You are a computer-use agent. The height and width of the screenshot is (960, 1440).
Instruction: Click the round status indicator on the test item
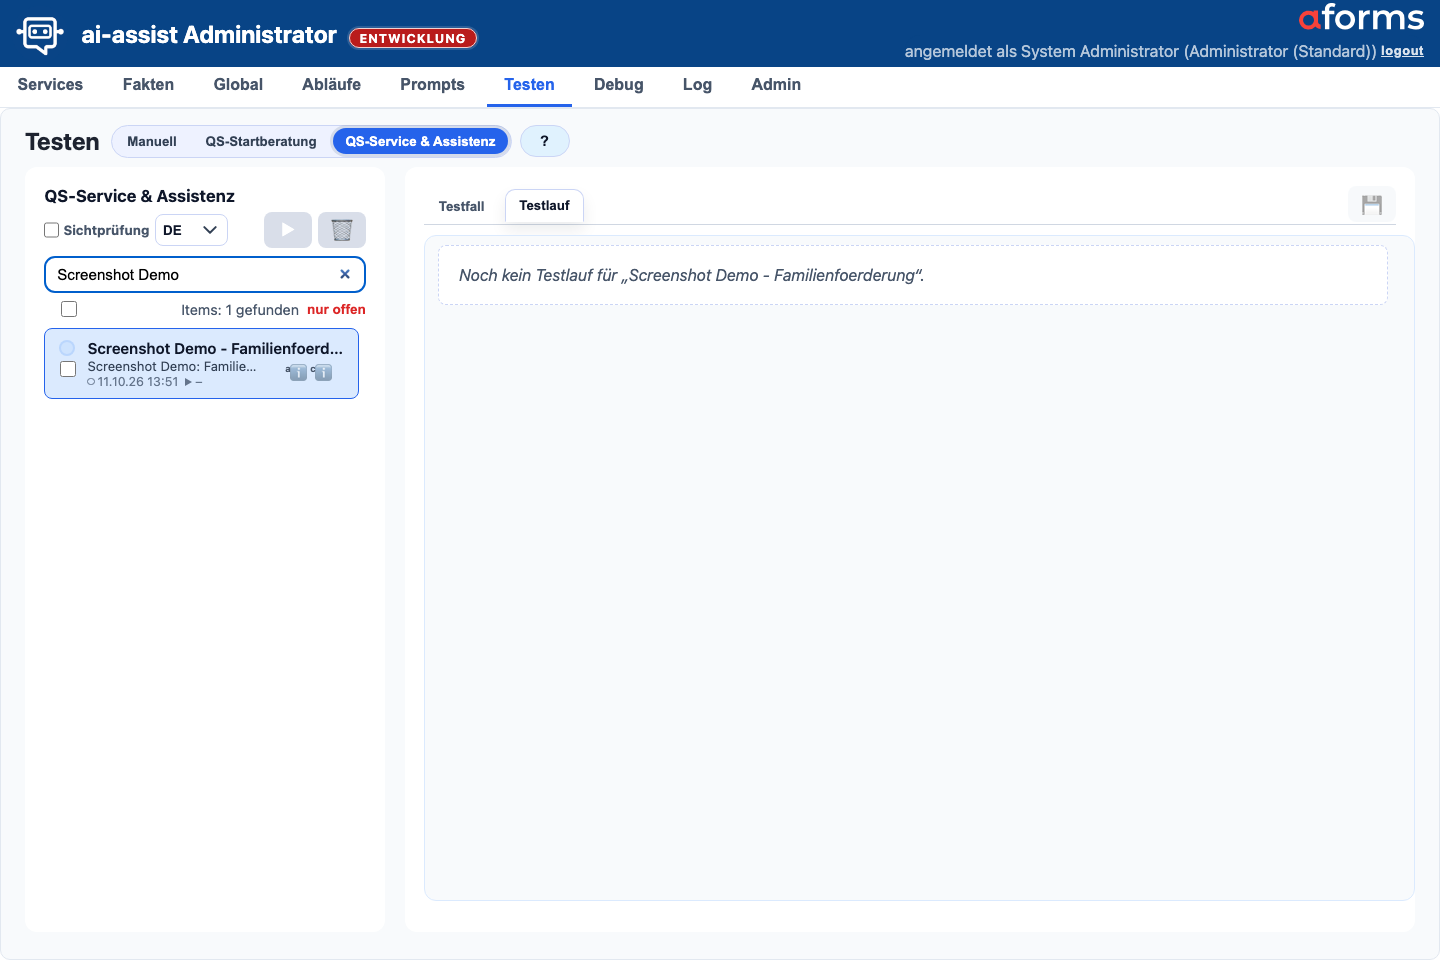point(67,348)
